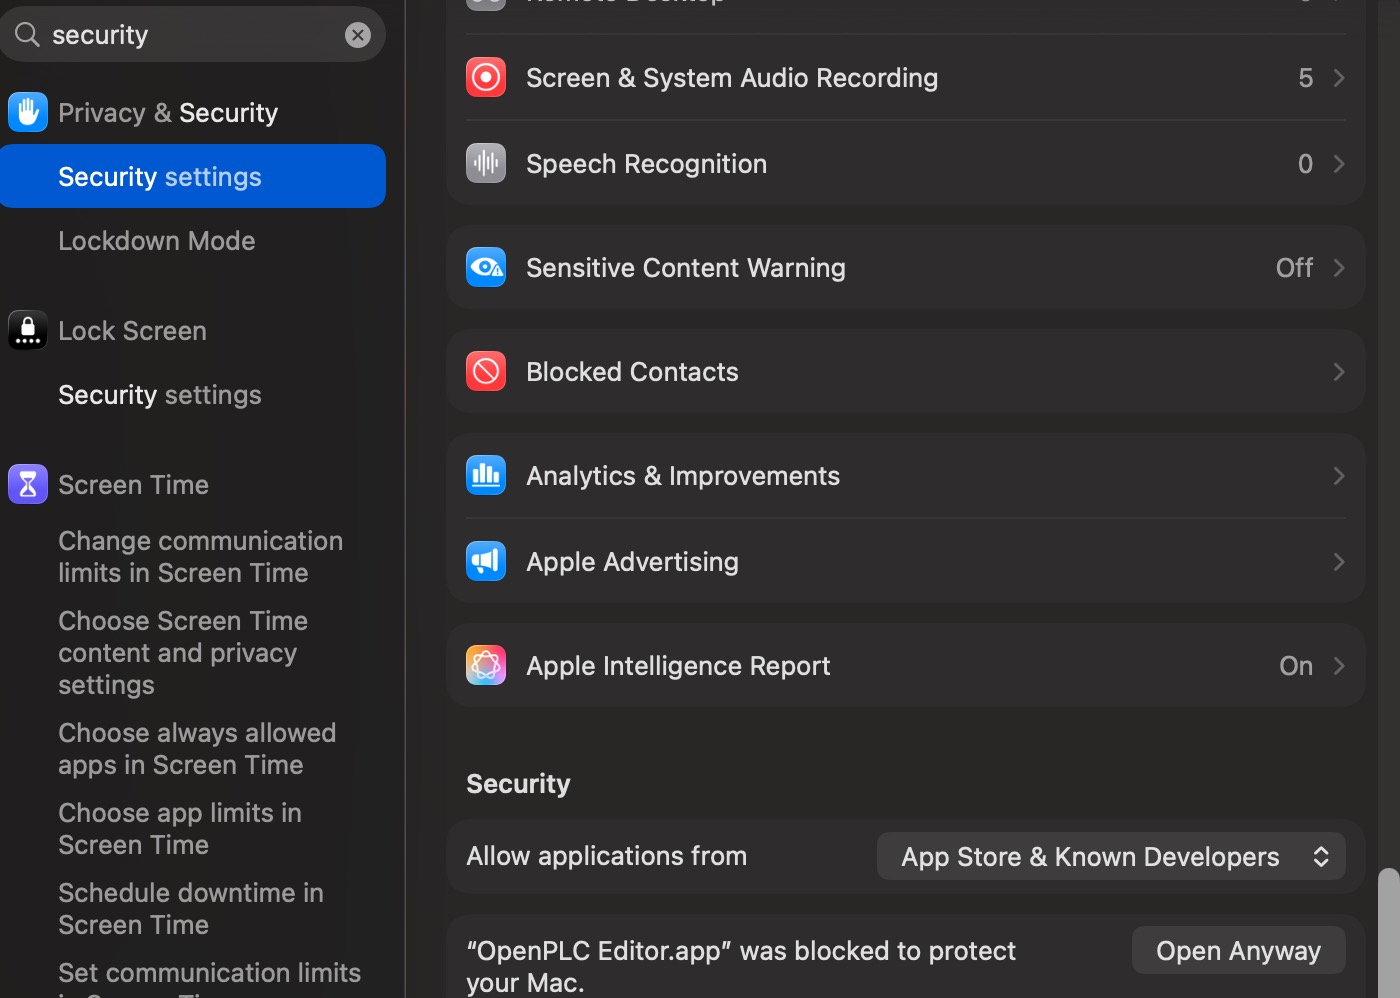
Task: Expand Sensitive Content Warning Off chevron
Action: pos(1338,268)
